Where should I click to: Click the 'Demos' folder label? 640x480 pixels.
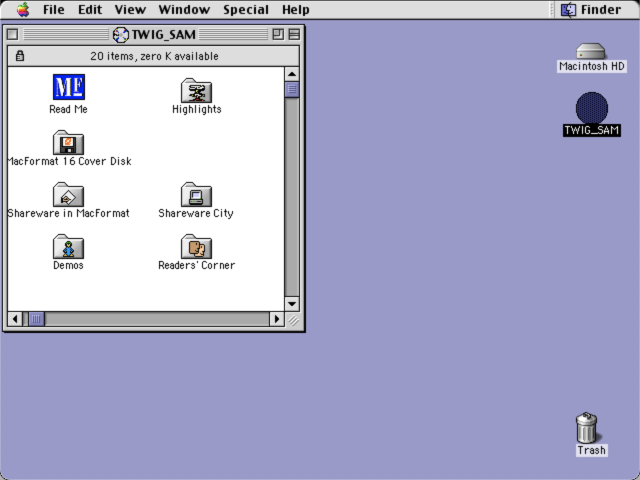(68, 265)
